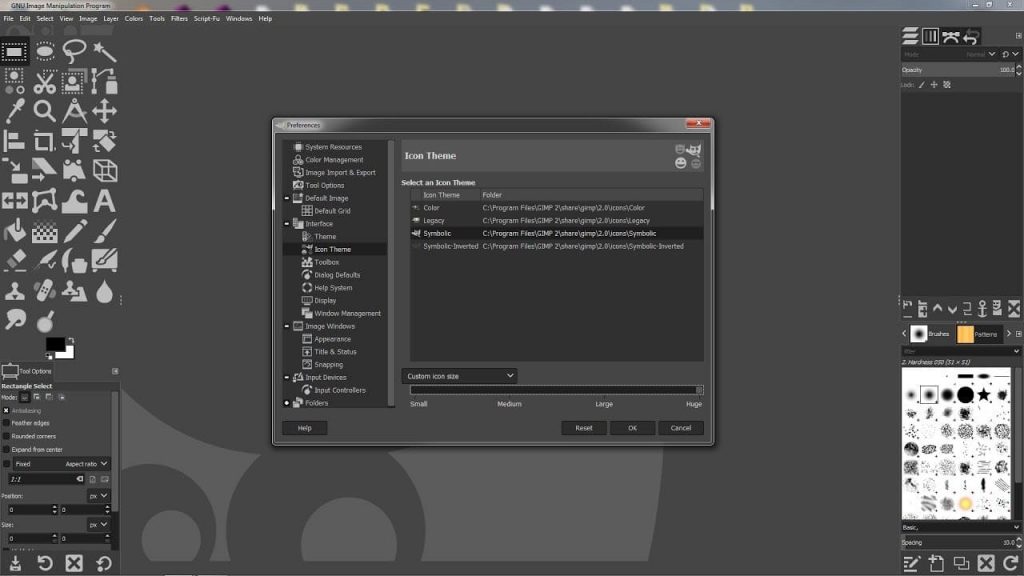Delete the selected layer in Layers panel
Viewport: 1024px width, 576px height.
tap(1014, 308)
